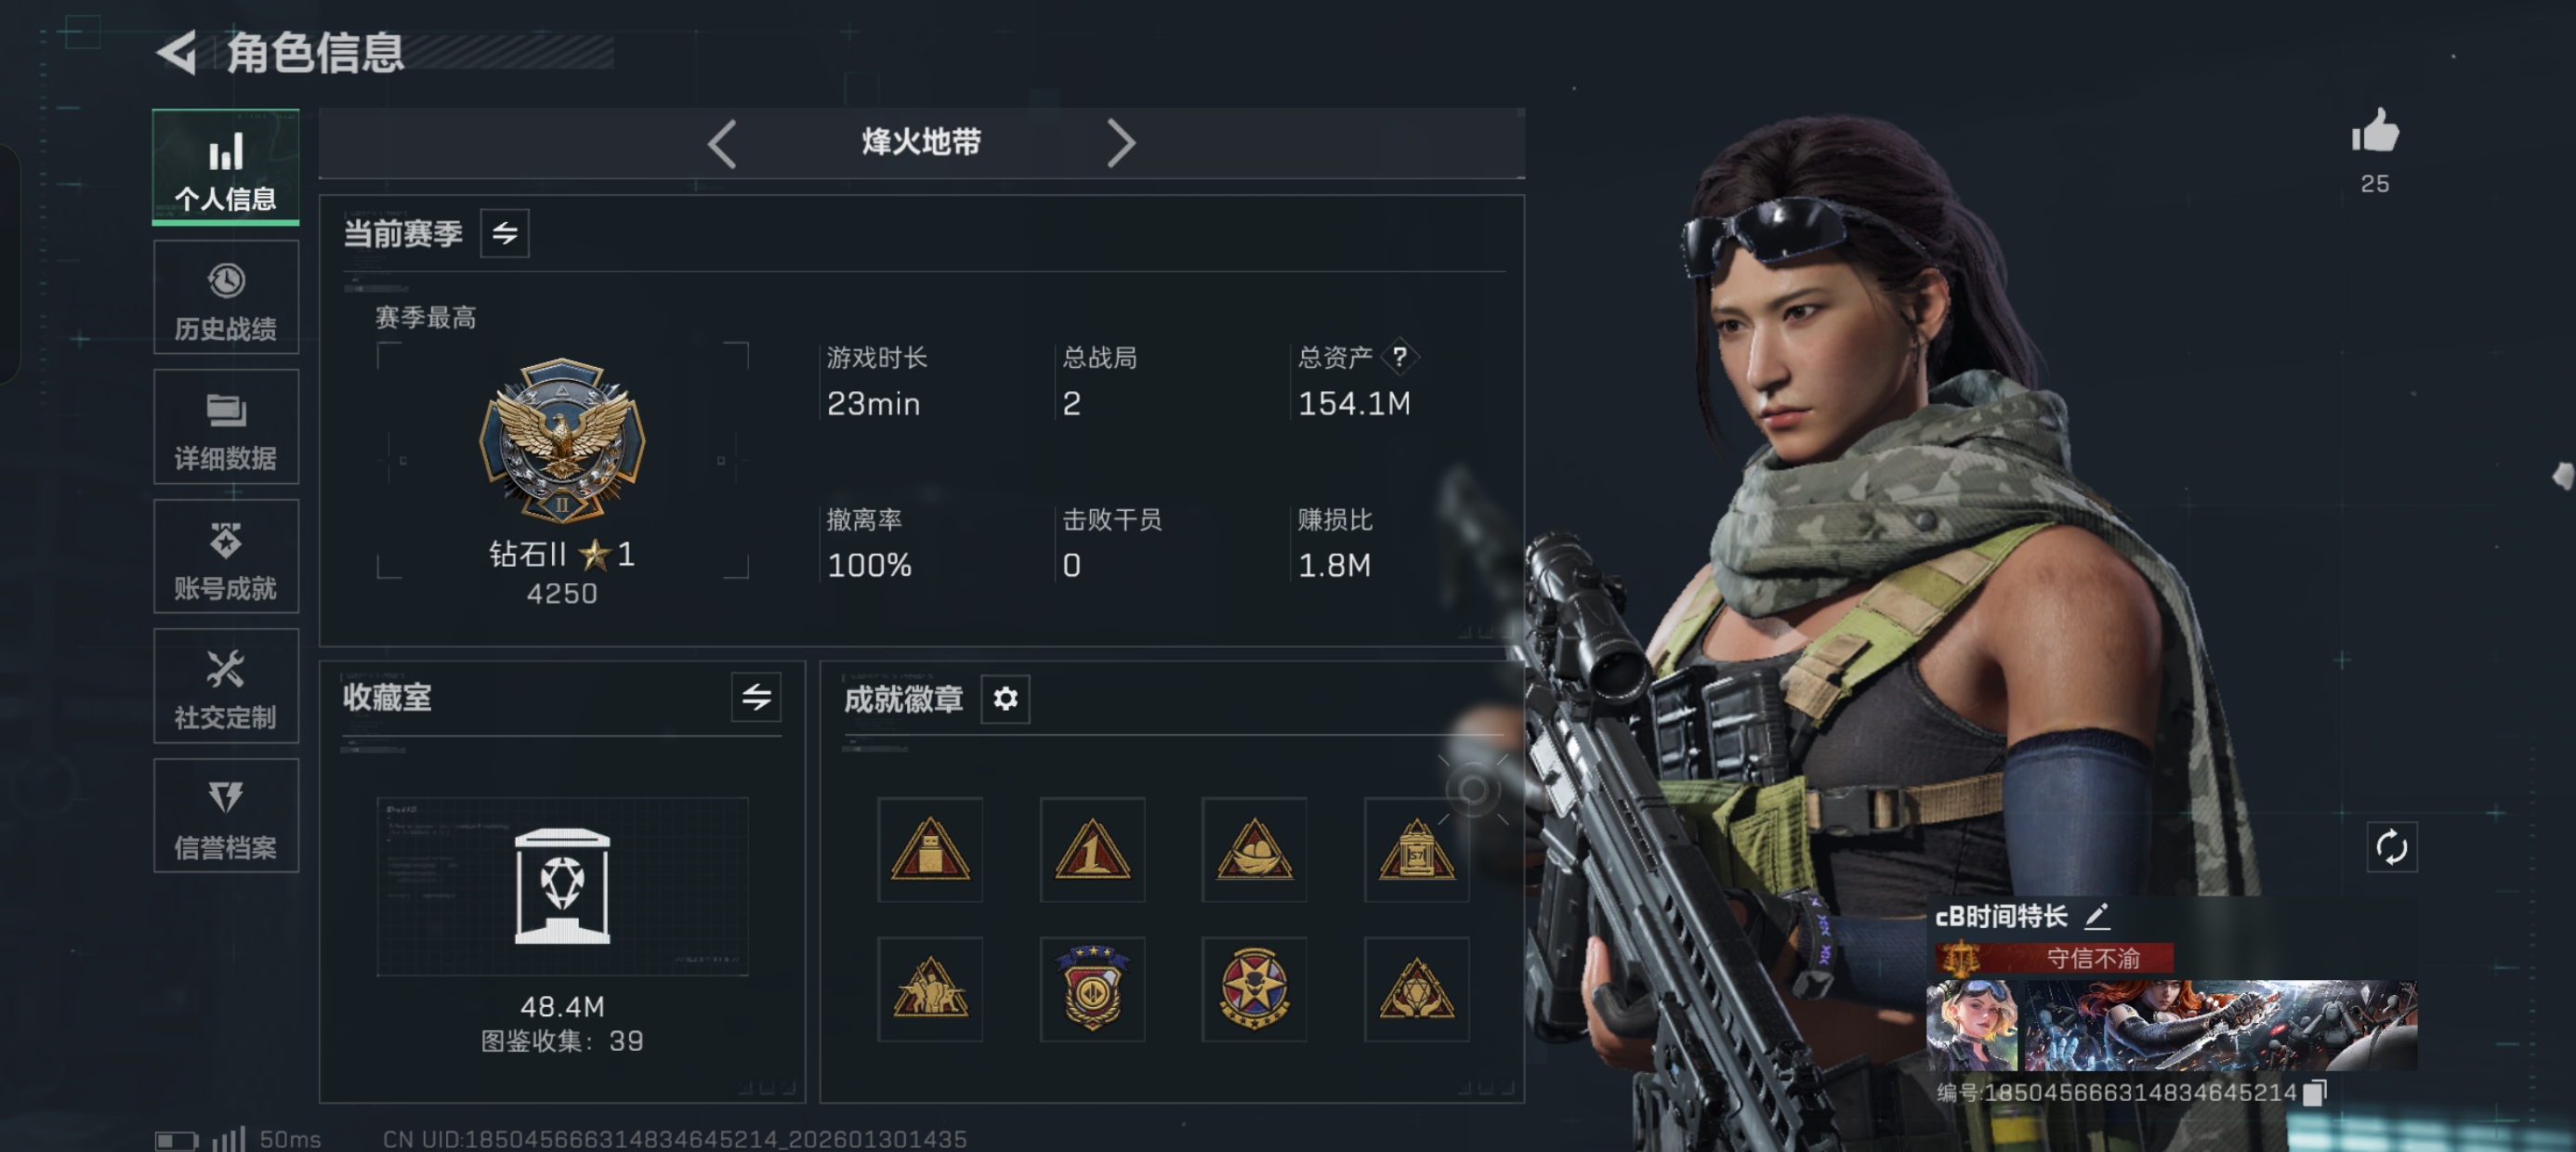The width and height of the screenshot is (2576, 1152).
Task: Rotate character model with the refresh icon
Action: 2392,848
